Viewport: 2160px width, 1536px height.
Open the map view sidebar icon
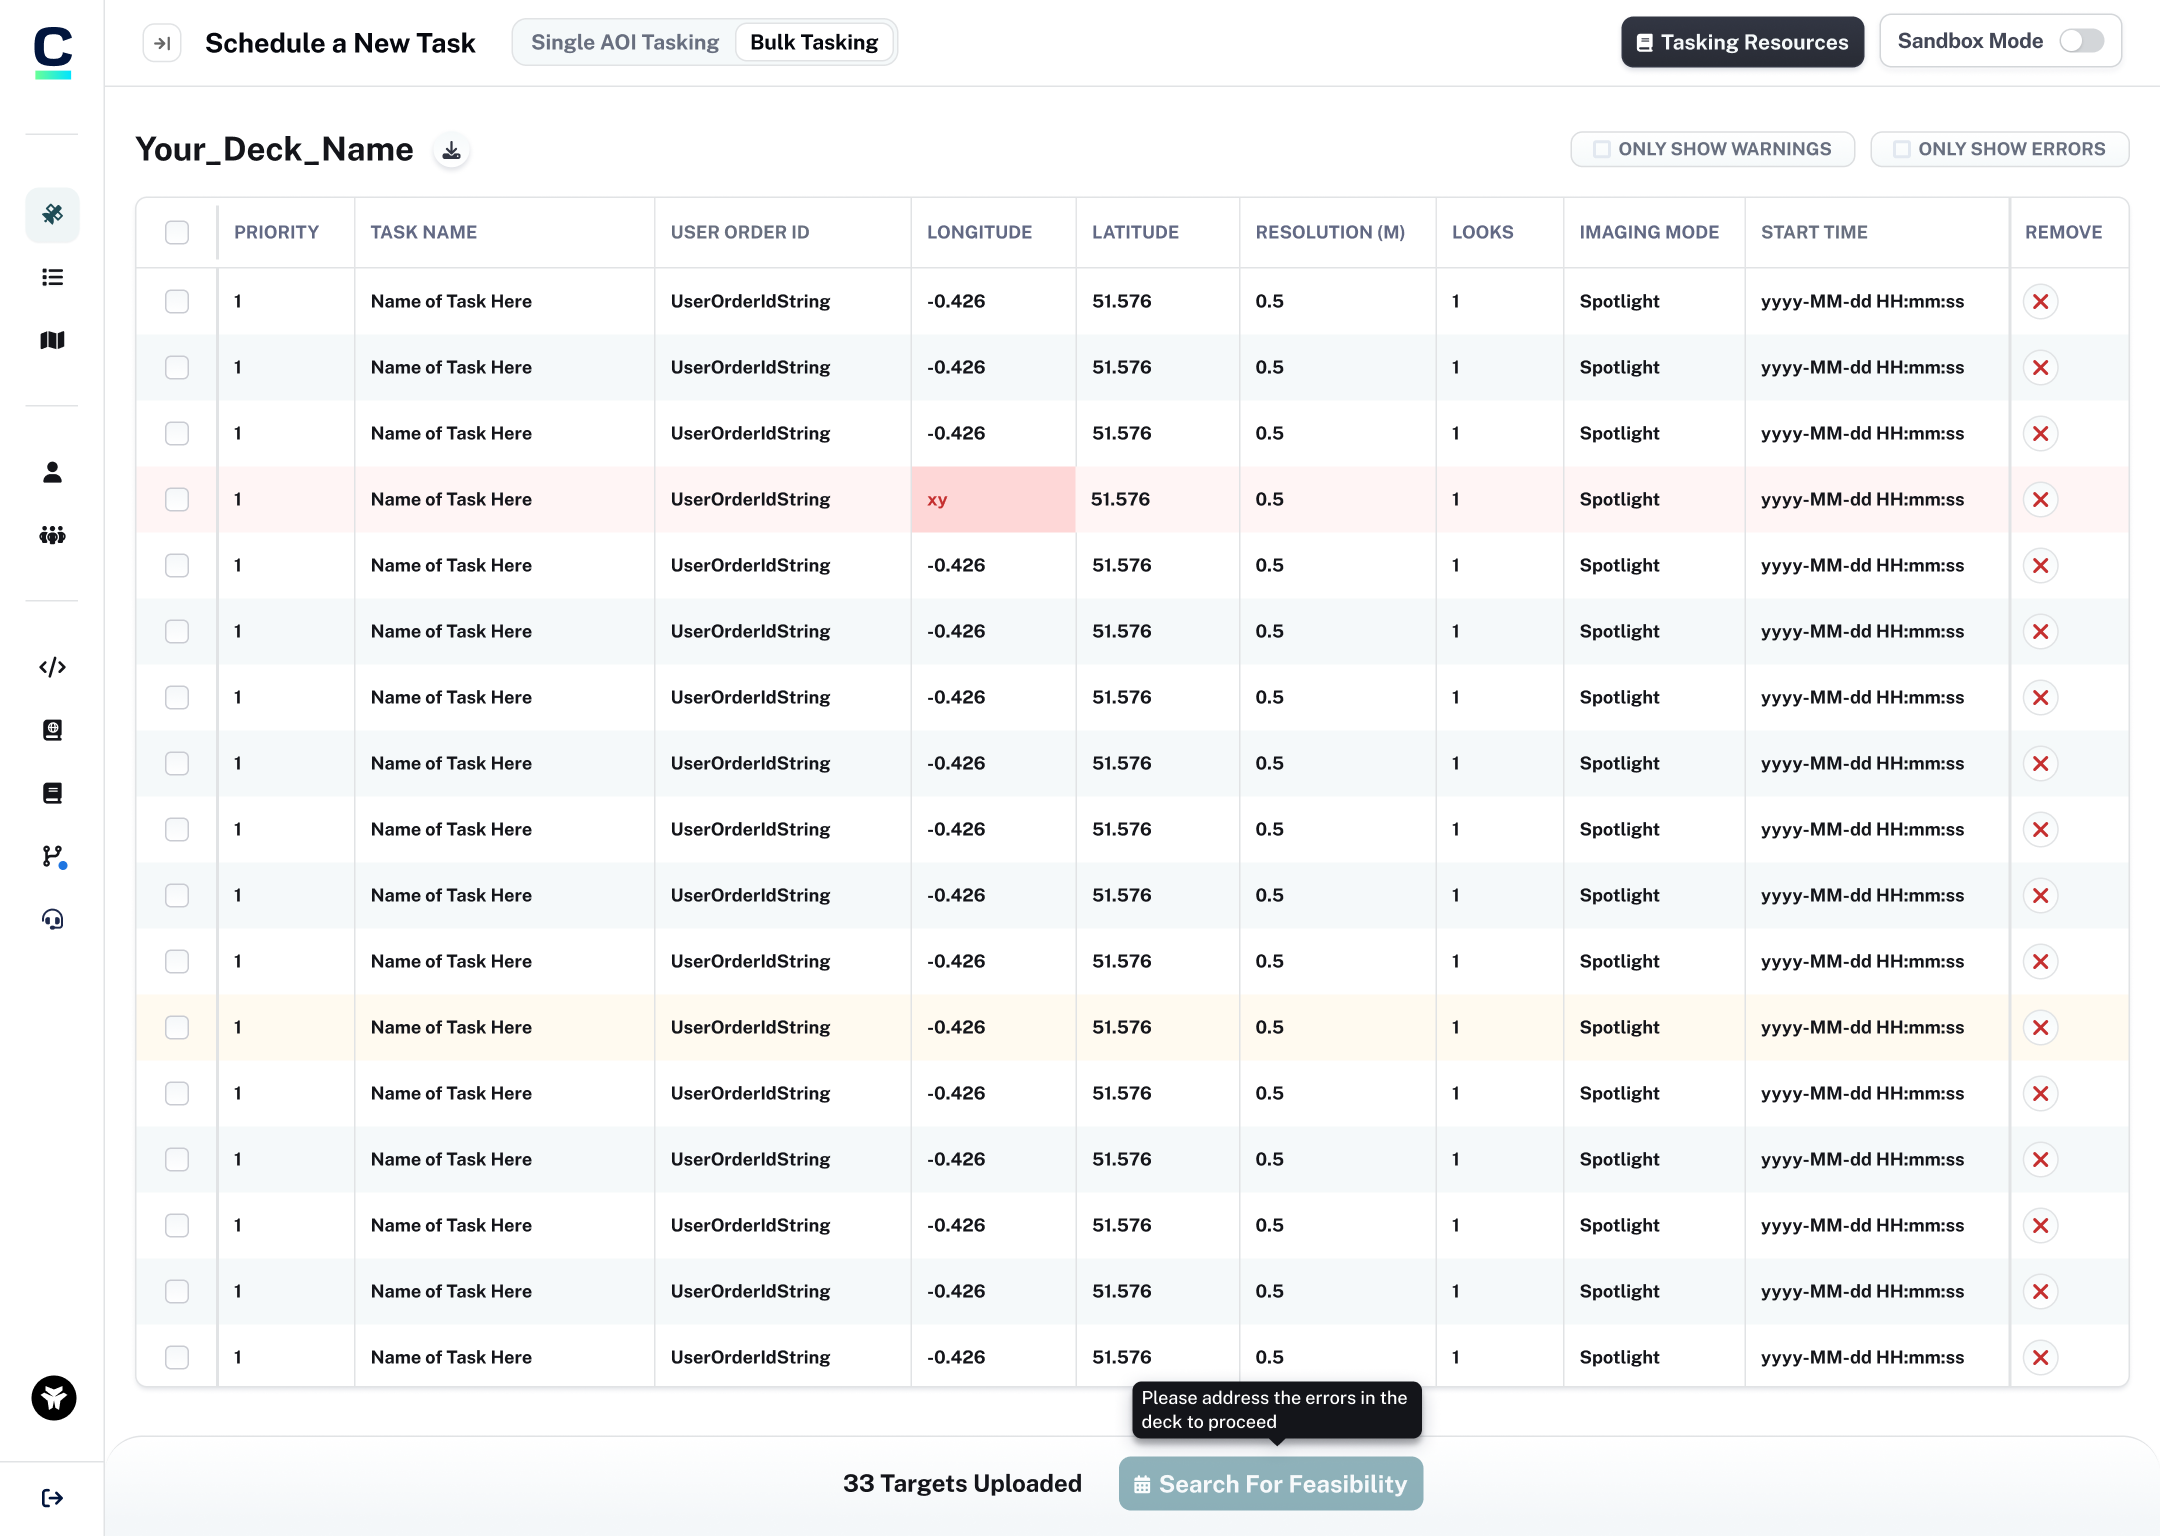click(x=52, y=340)
